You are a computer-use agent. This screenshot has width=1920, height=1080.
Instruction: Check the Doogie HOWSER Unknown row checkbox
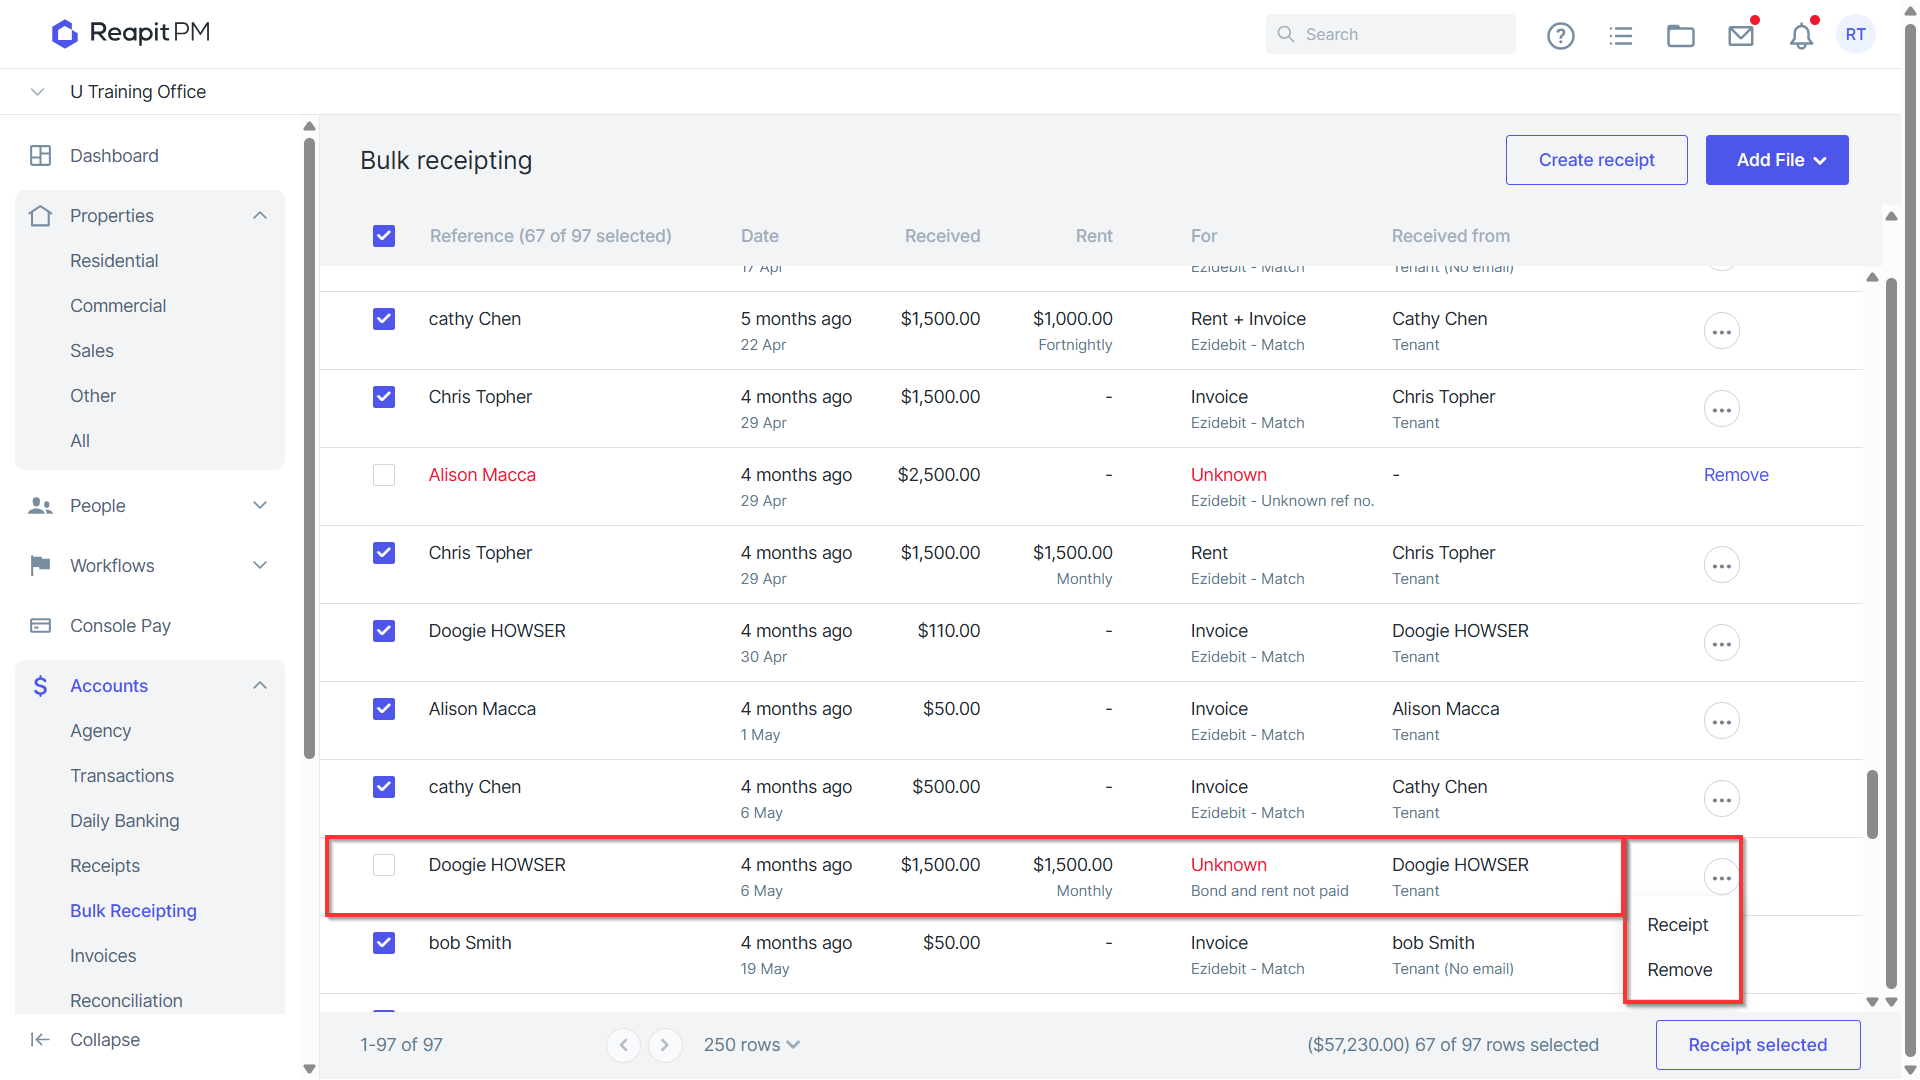coord(384,865)
